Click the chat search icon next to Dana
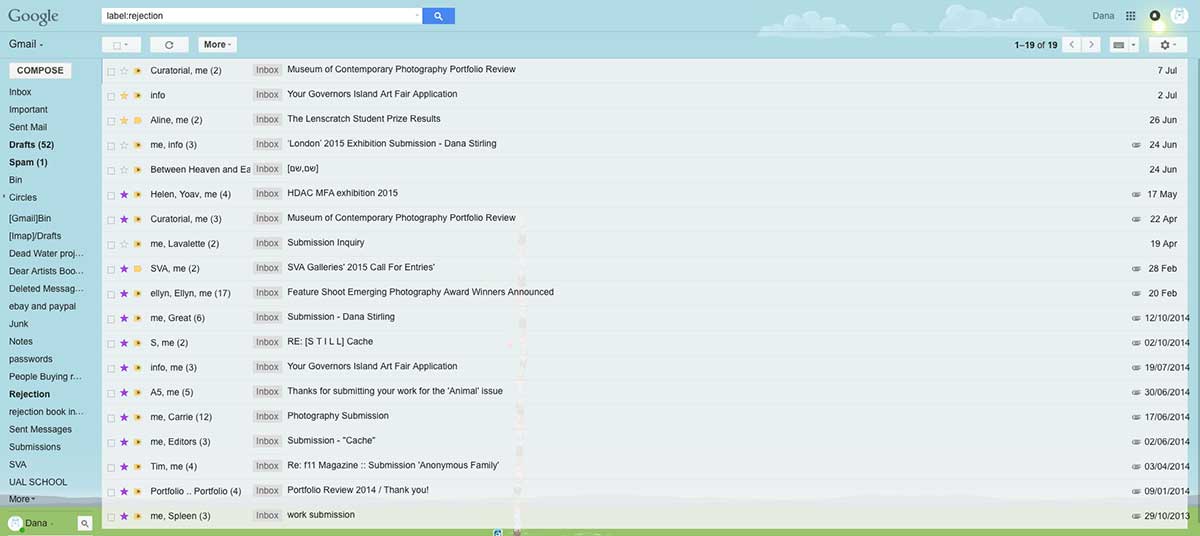The height and width of the screenshot is (536, 1200). pos(85,523)
